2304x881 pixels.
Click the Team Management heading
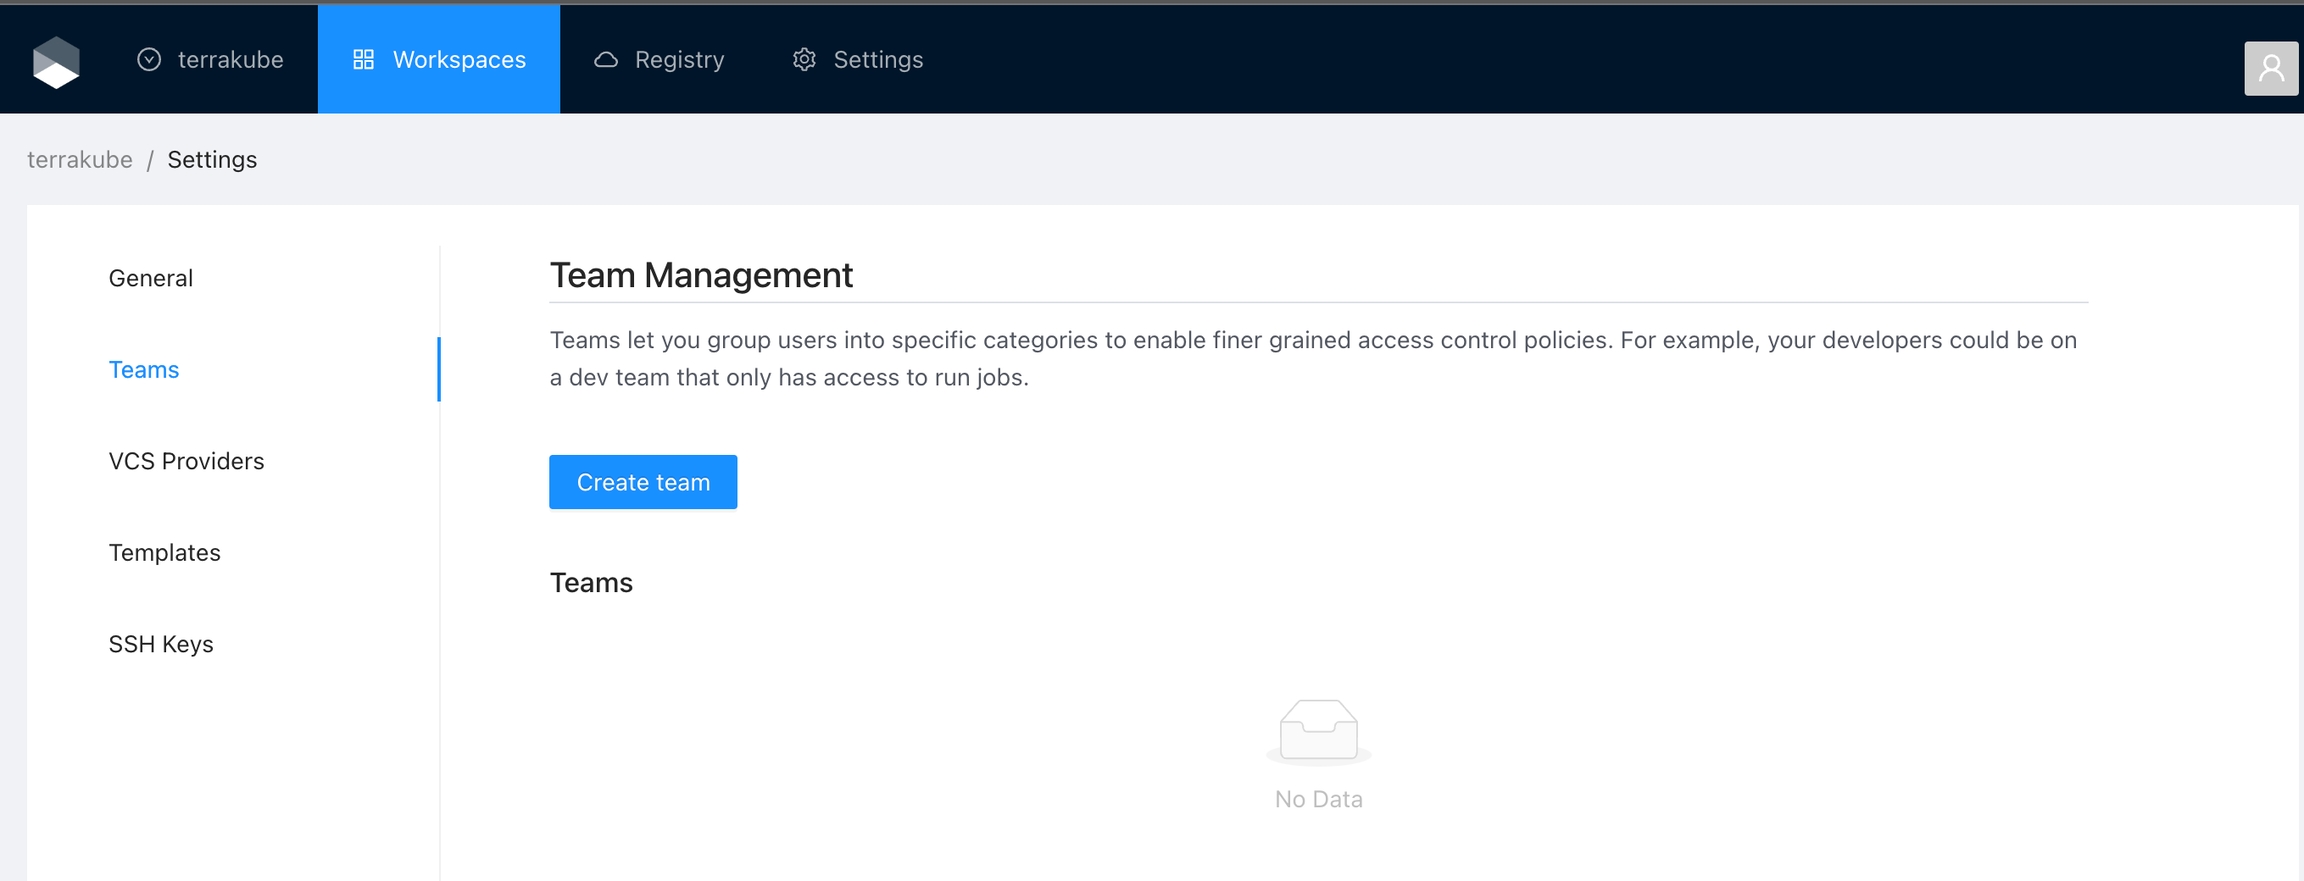point(701,275)
